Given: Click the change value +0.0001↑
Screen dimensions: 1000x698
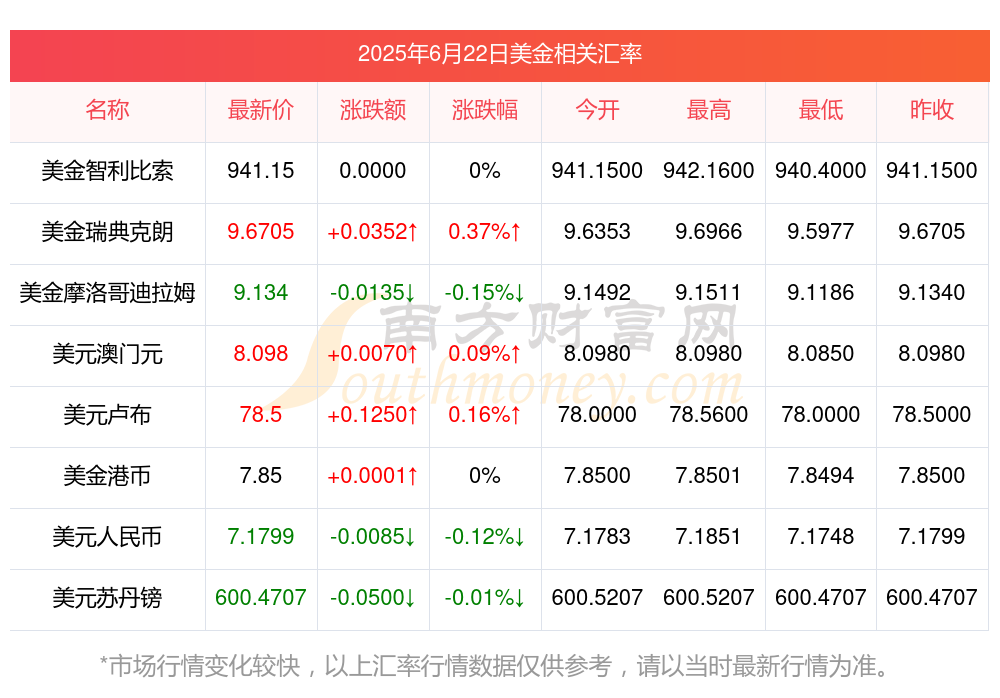Looking at the screenshot, I should (372, 476).
